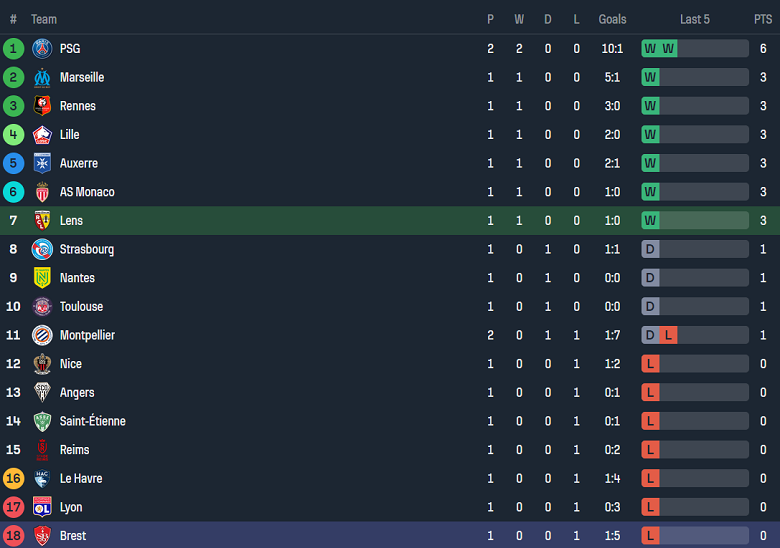
Task: Select the Nantes yellow crest icon
Action: (x=42, y=278)
